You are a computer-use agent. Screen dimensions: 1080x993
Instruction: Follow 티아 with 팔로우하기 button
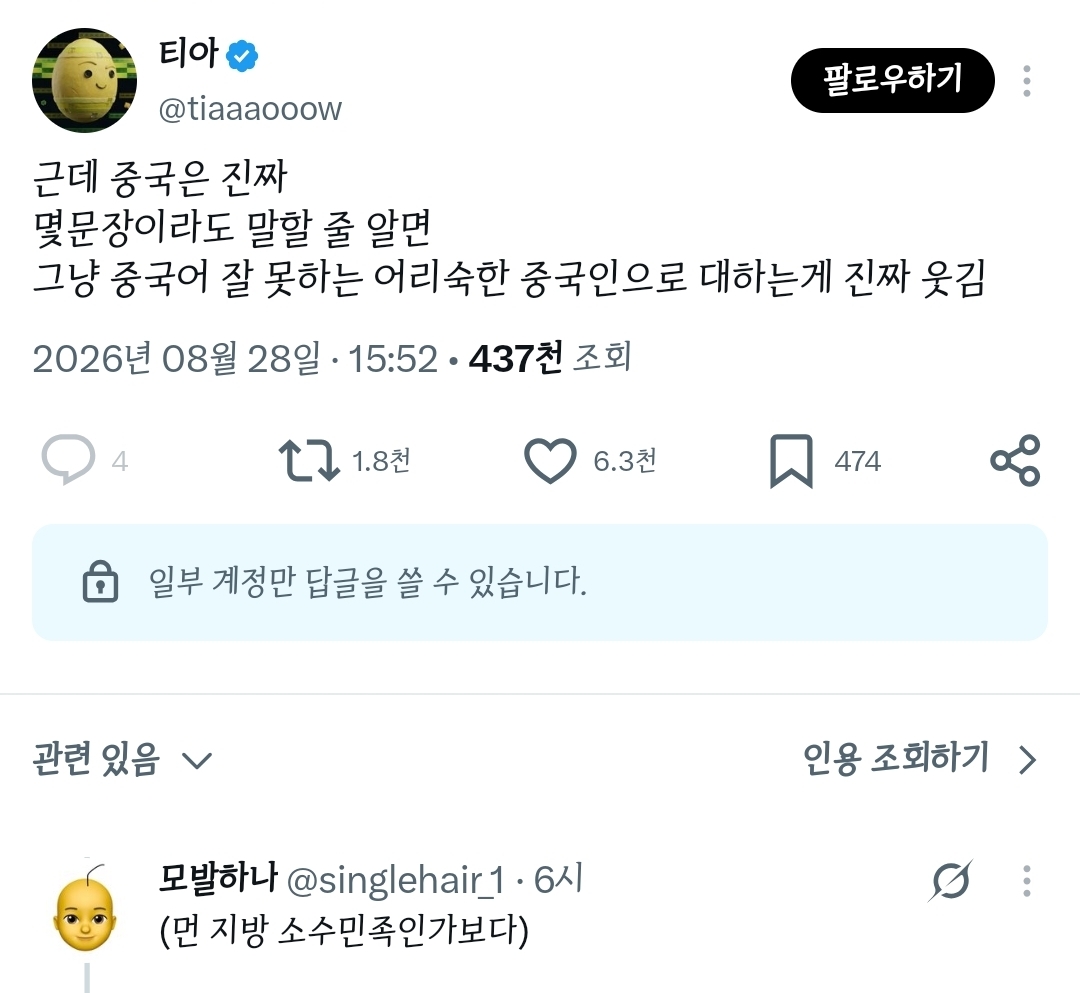(893, 80)
